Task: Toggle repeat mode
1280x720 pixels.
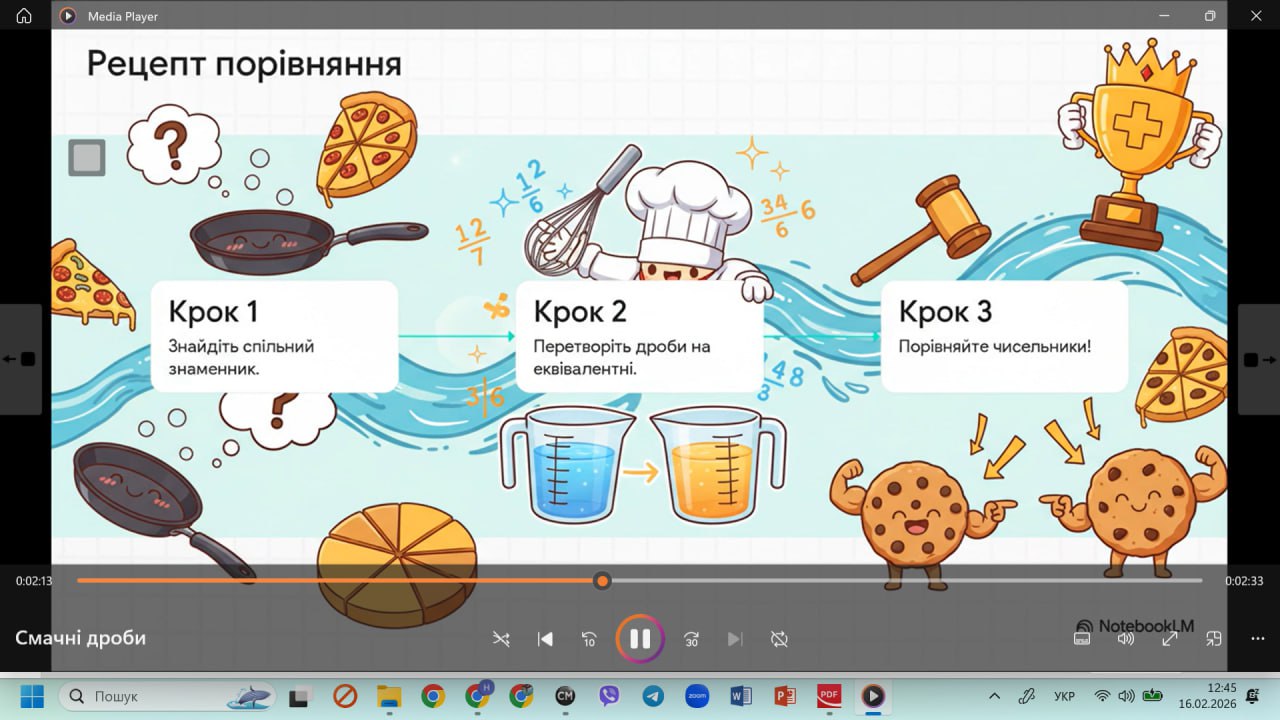Action: 779,639
